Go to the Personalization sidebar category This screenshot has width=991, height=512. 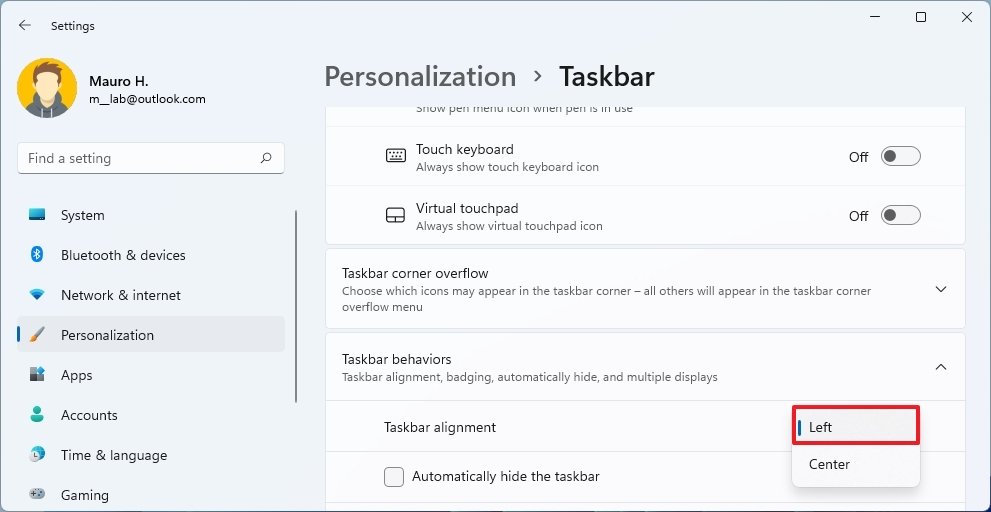[151, 335]
